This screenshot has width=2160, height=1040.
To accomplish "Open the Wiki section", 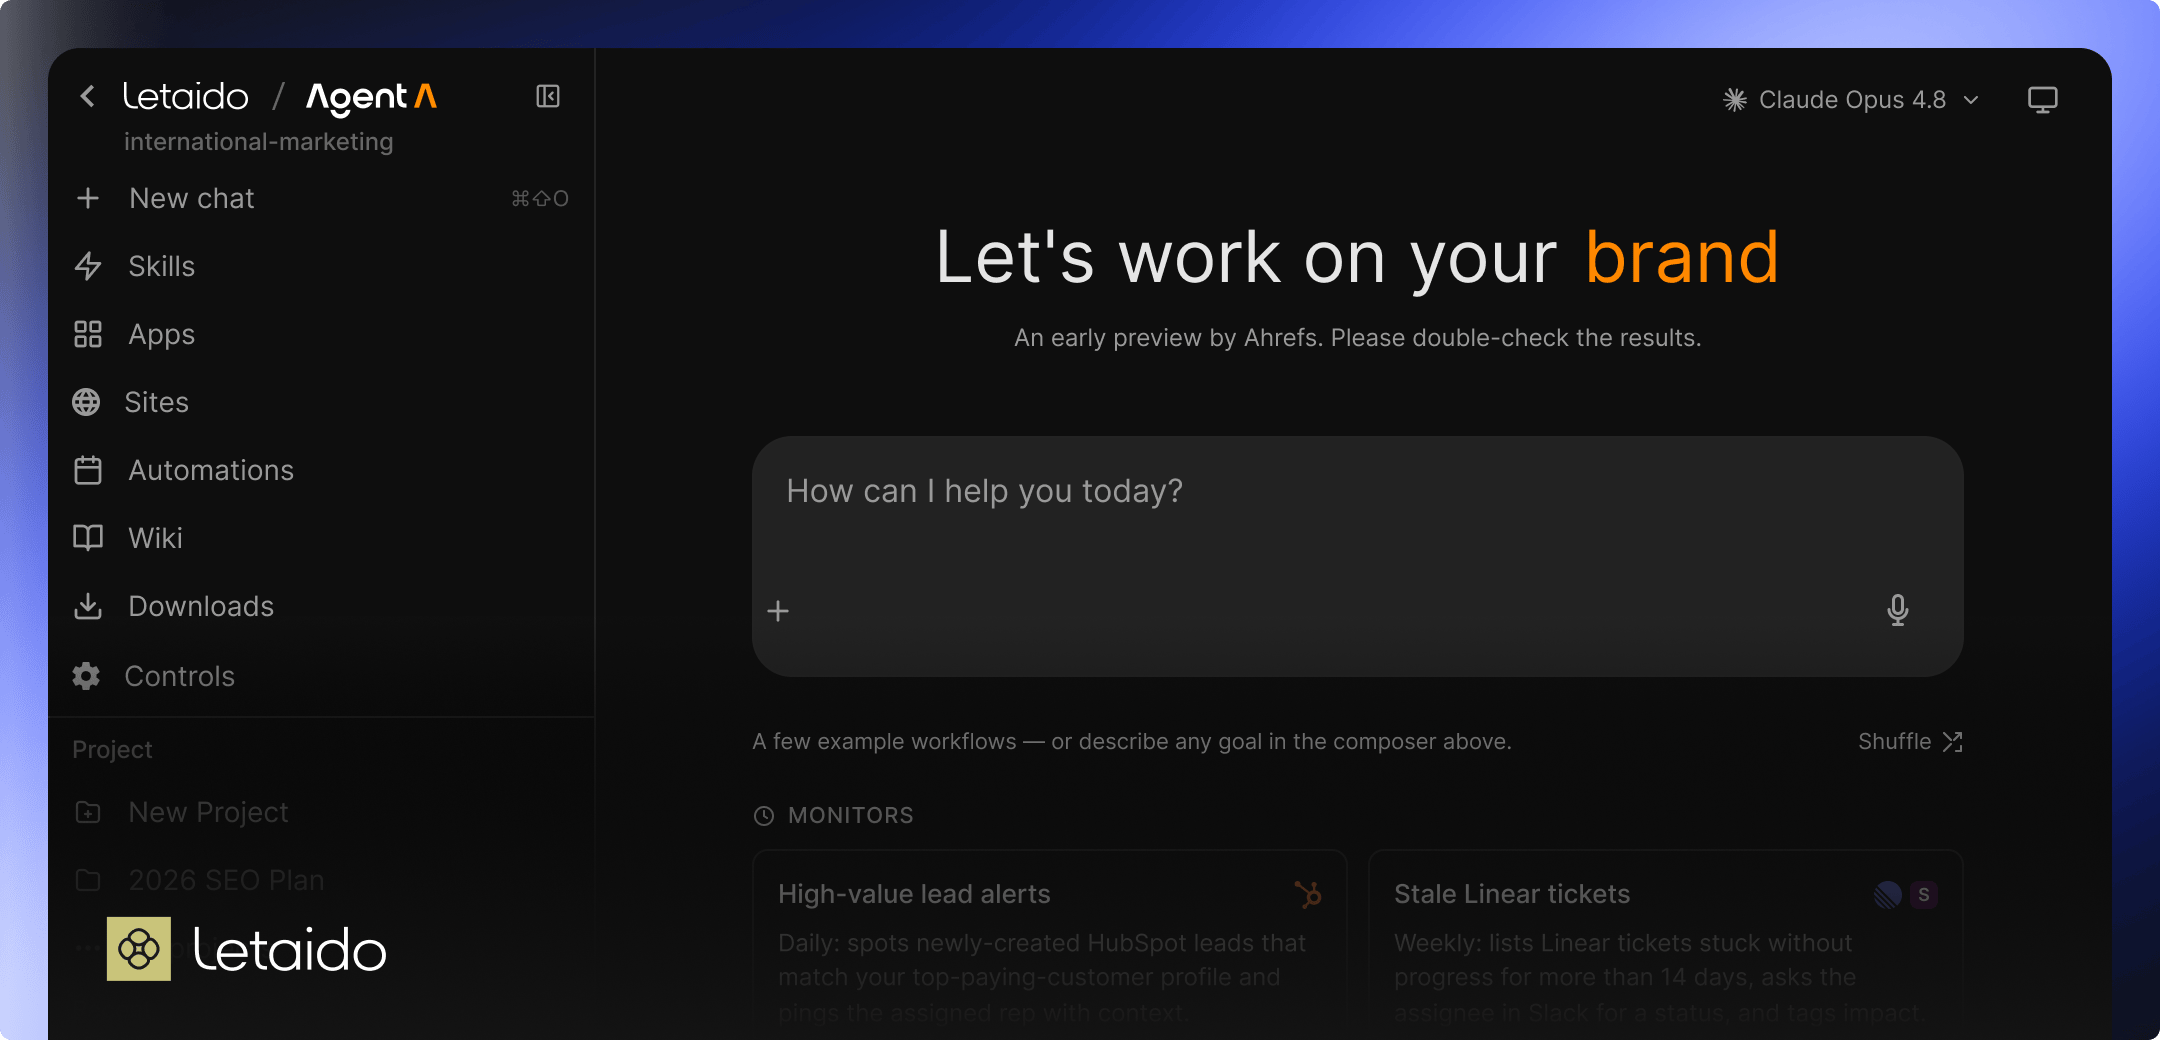I will click(321, 538).
